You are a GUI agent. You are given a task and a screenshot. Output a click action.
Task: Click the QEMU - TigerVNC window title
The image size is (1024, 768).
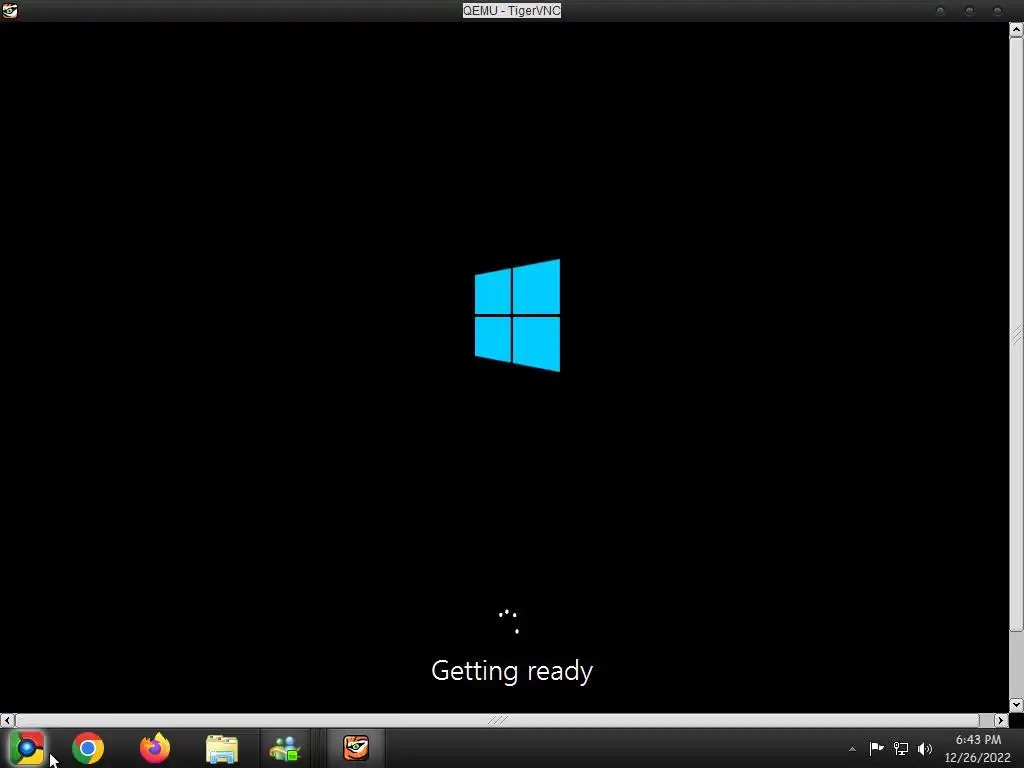click(512, 10)
